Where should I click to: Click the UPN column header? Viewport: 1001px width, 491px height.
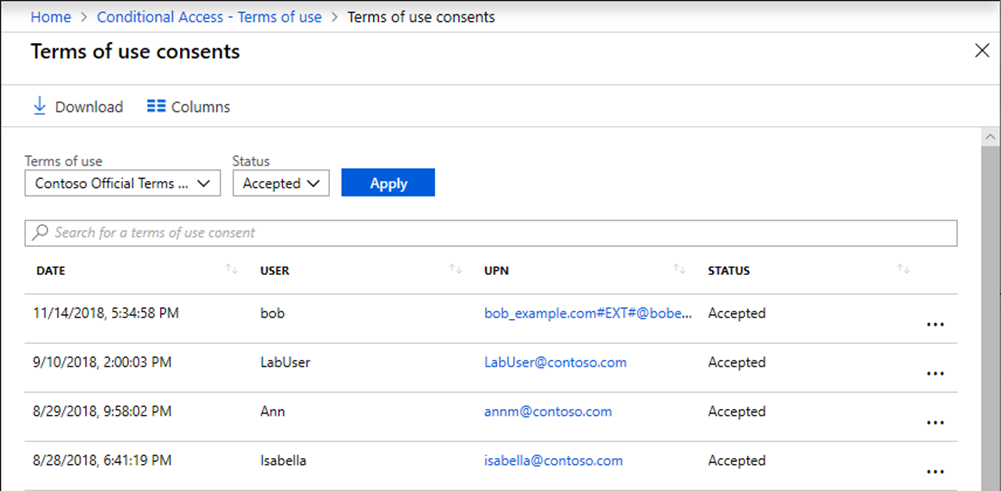[497, 271]
